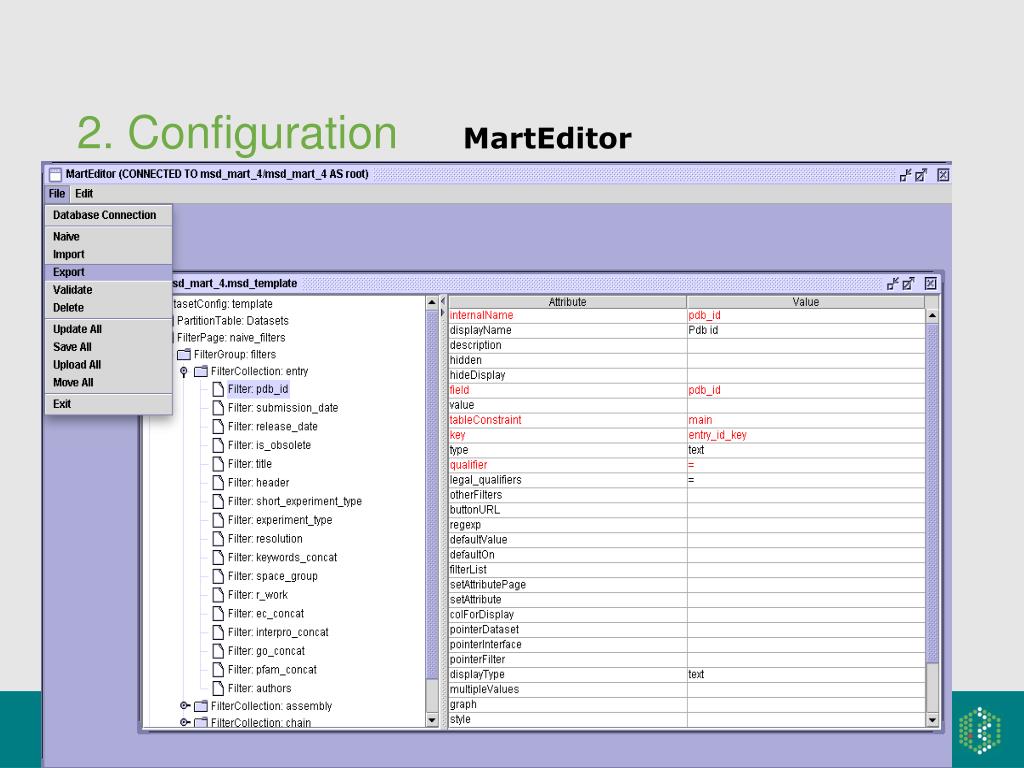Viewport: 1024px width, 768px height.
Task: Select Filter: keywords_concat node
Action: tap(282, 558)
